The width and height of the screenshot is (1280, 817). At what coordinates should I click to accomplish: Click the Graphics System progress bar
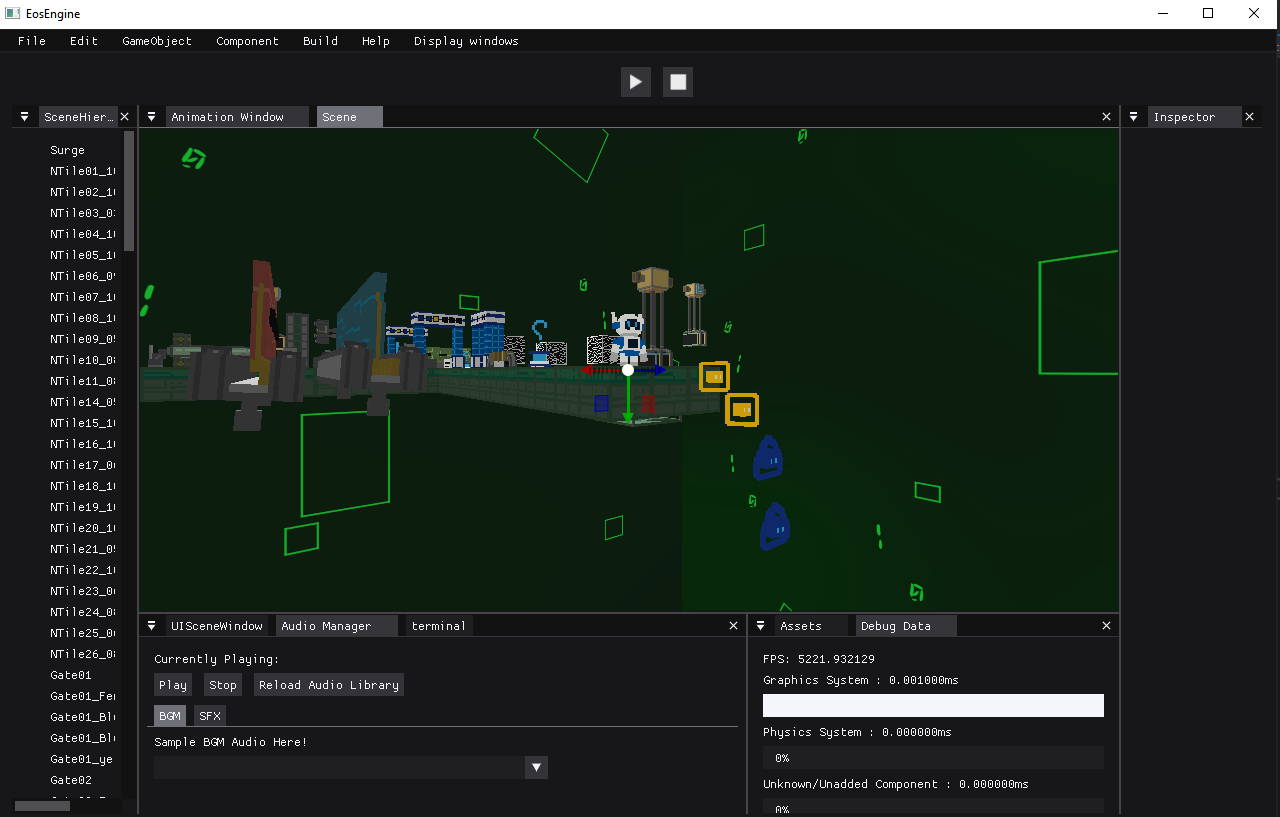(933, 706)
